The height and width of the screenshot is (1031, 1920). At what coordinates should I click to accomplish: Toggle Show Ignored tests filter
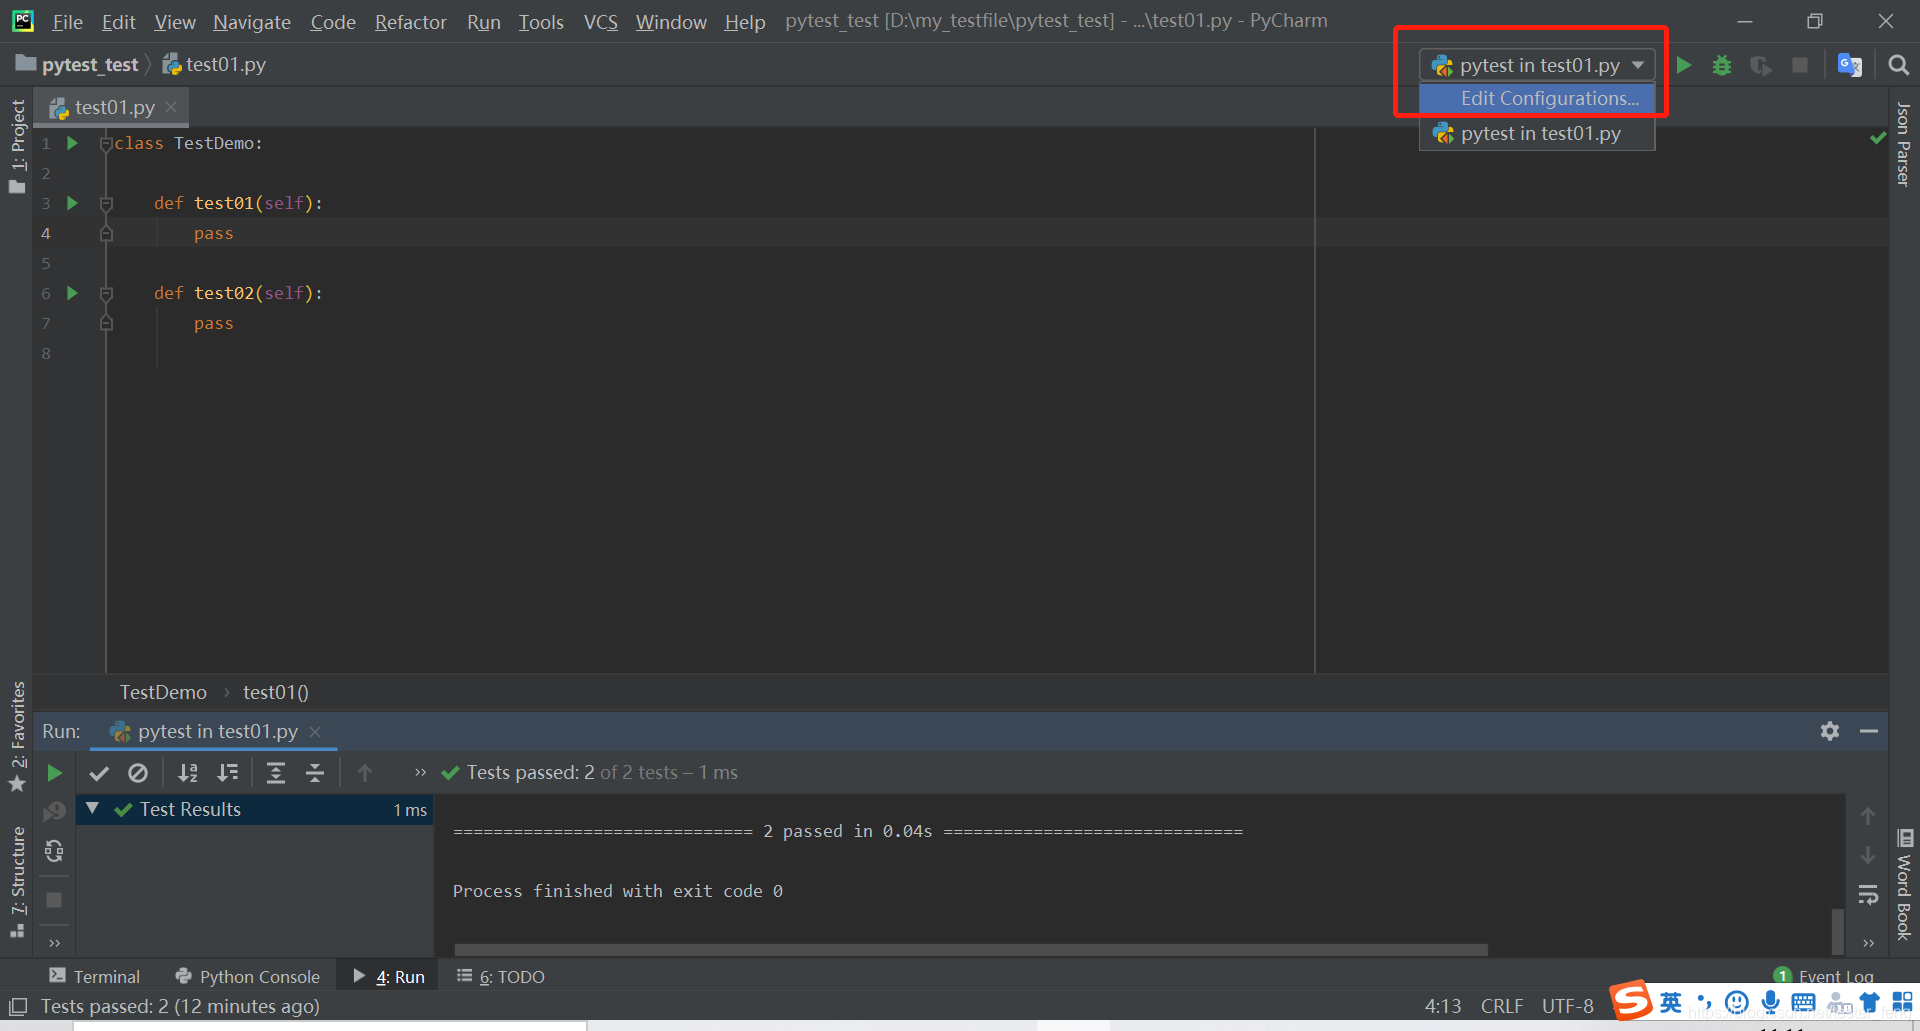138,773
